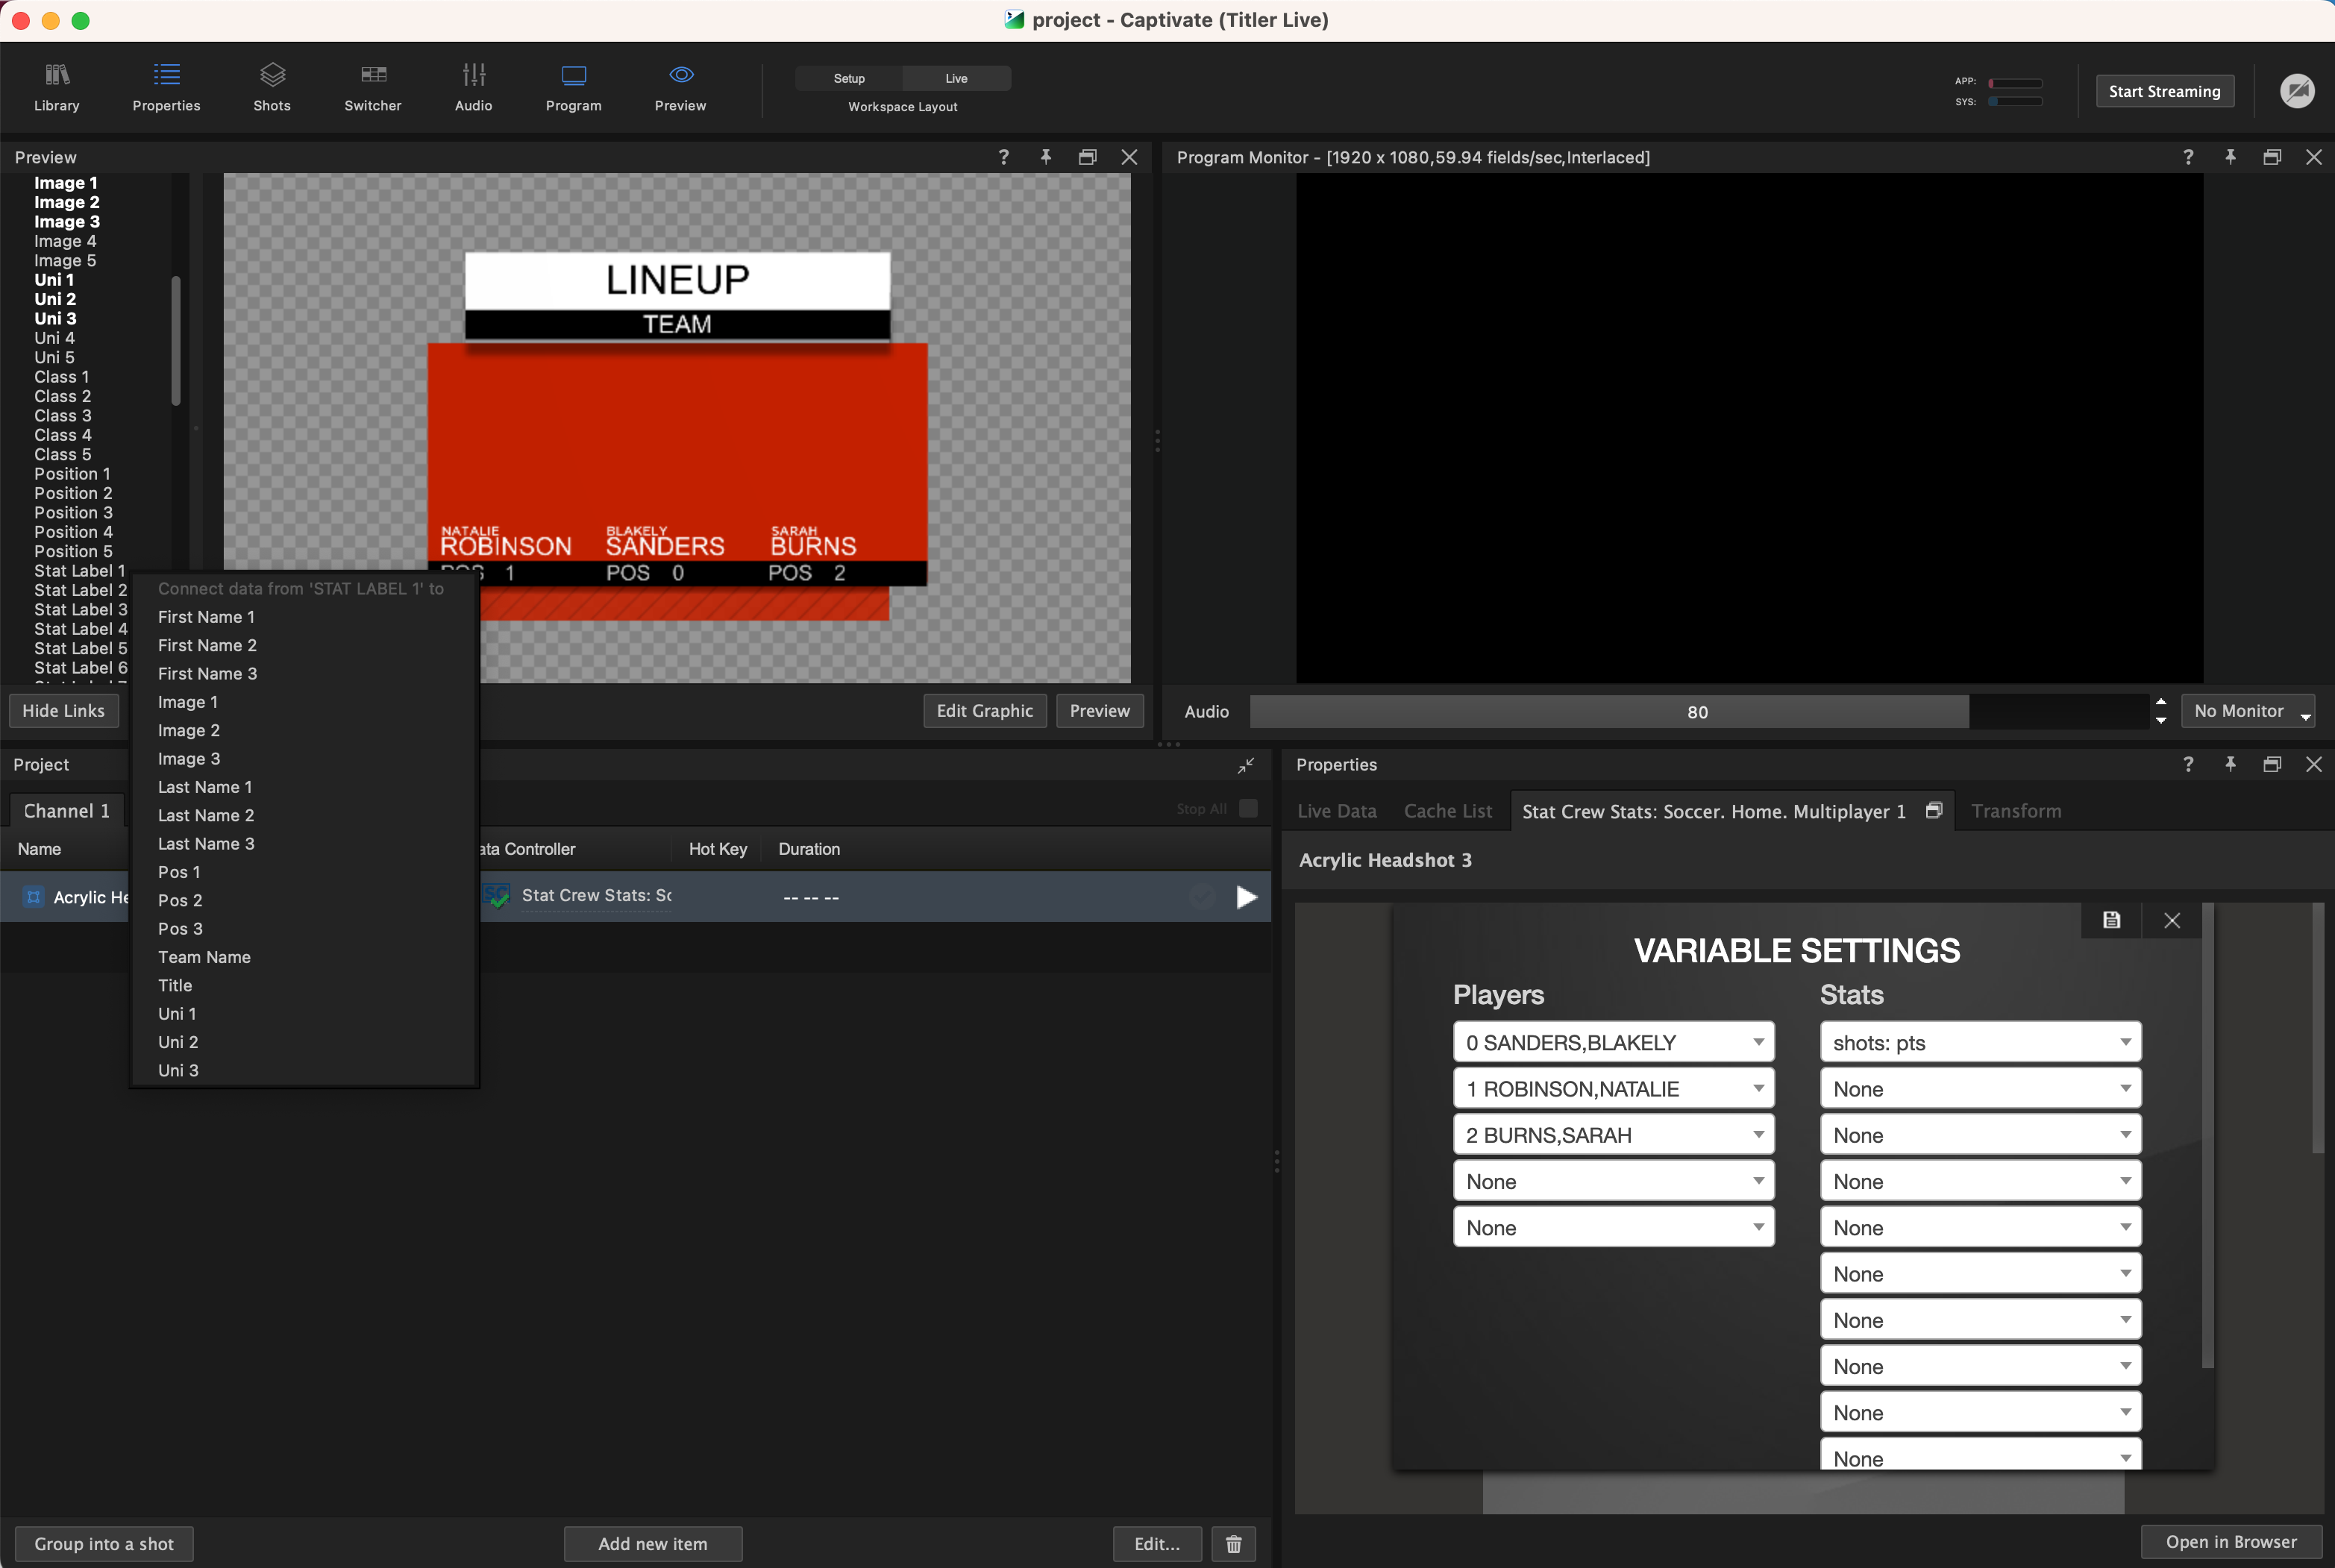Open the Program toolbar icon
This screenshot has height=1568, width=2335.
574,86
